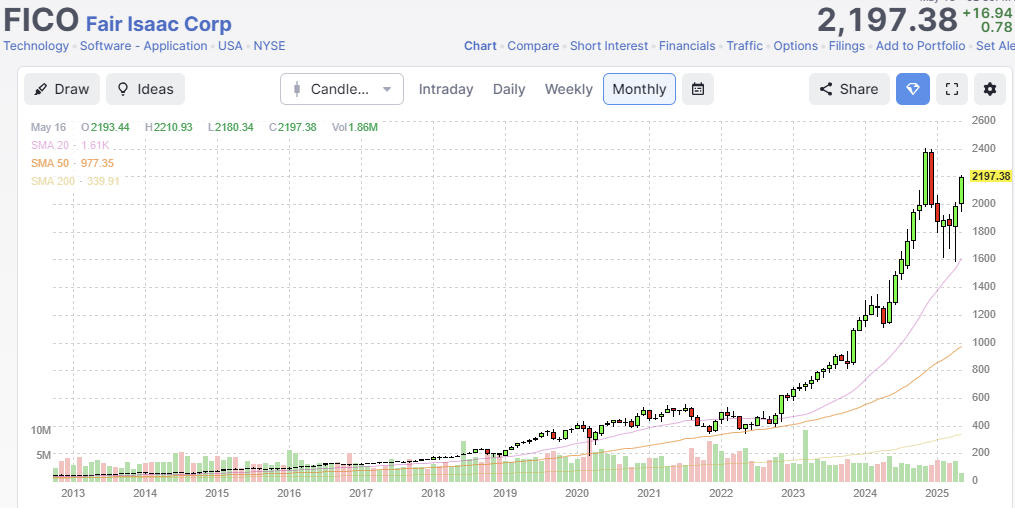Click the SMA 50 indicator label
Screen dimensions: 1015x508
pos(50,163)
